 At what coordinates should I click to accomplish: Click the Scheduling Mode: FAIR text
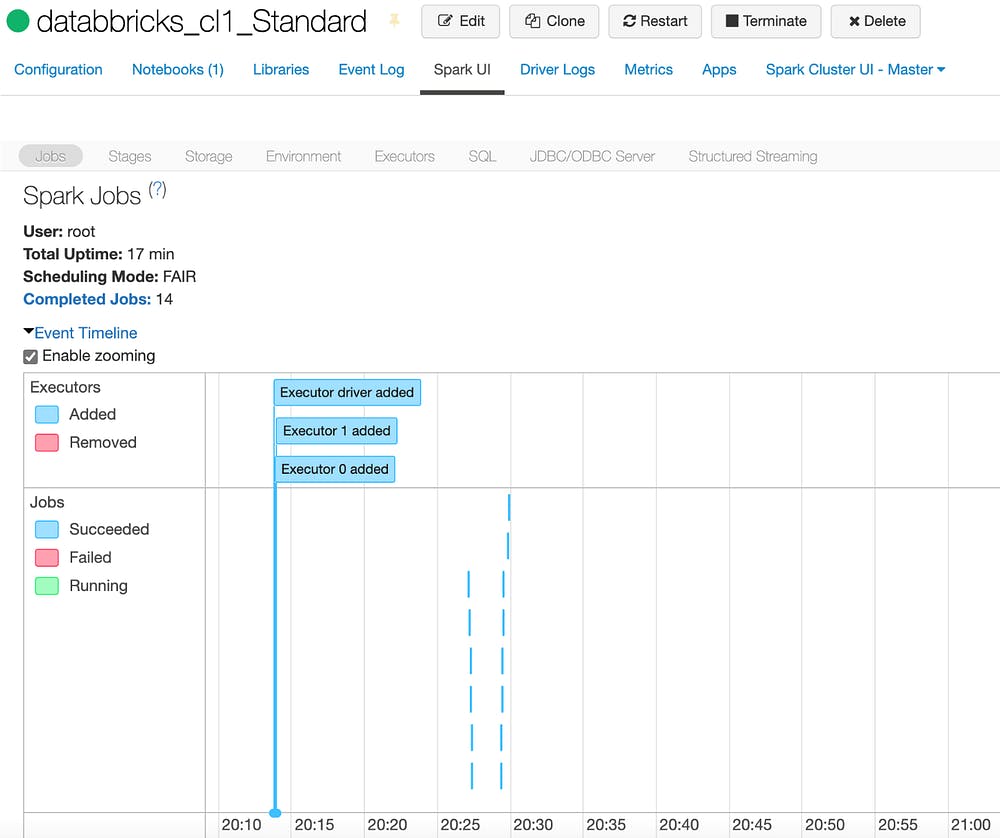[x=110, y=277]
